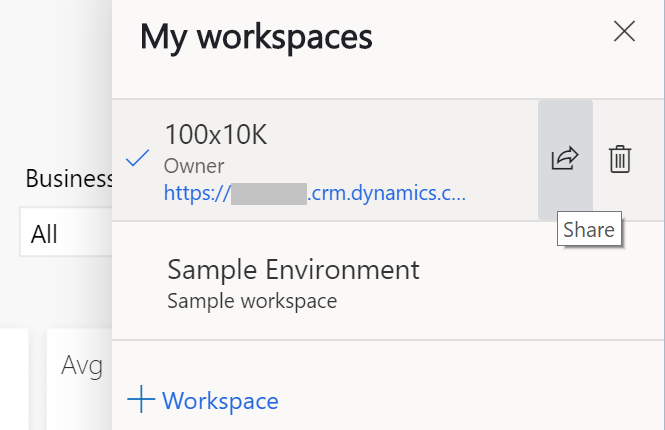This screenshot has height=430, width=665.
Task: Click the Business filter label
Action: 68,179
